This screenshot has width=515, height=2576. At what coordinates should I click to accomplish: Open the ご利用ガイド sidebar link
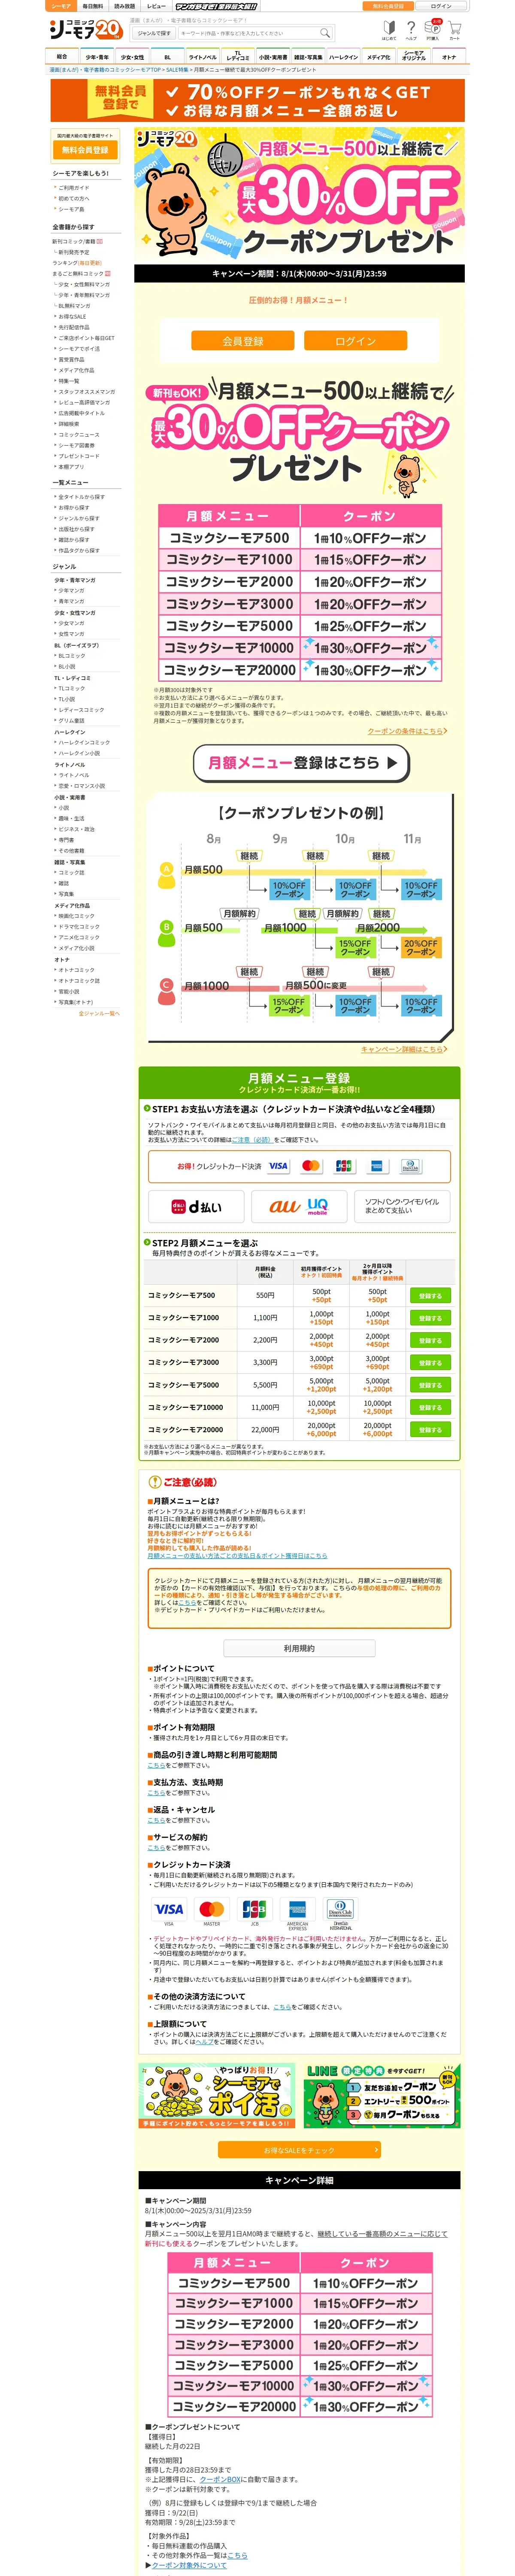pyautogui.click(x=73, y=187)
